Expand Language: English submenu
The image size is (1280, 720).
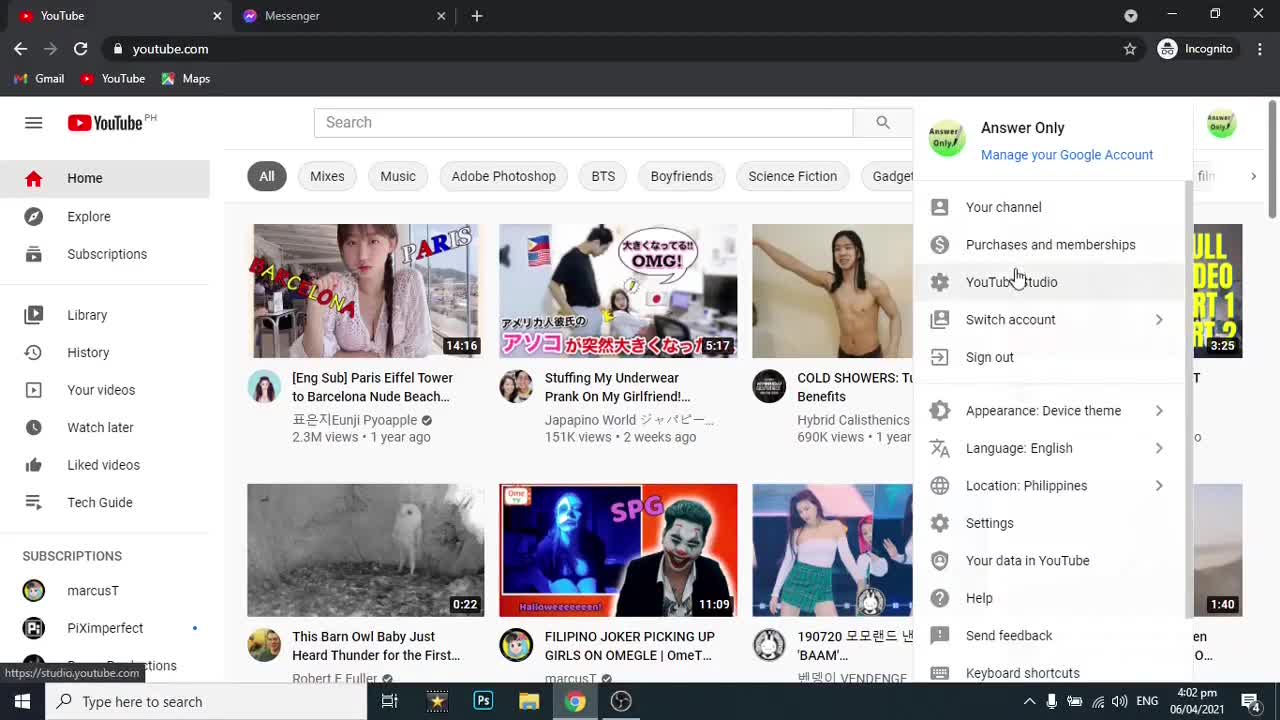tap(1049, 448)
